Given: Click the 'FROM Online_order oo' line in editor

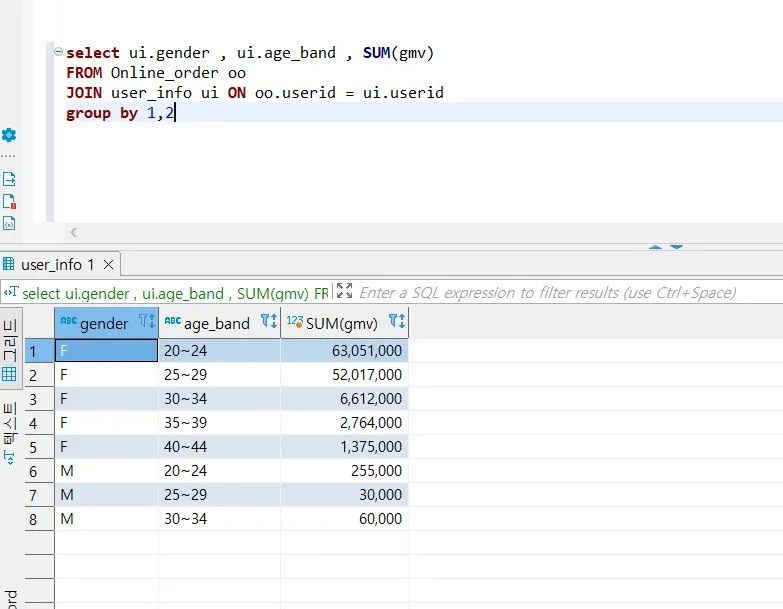Looking at the screenshot, I should (156, 73).
